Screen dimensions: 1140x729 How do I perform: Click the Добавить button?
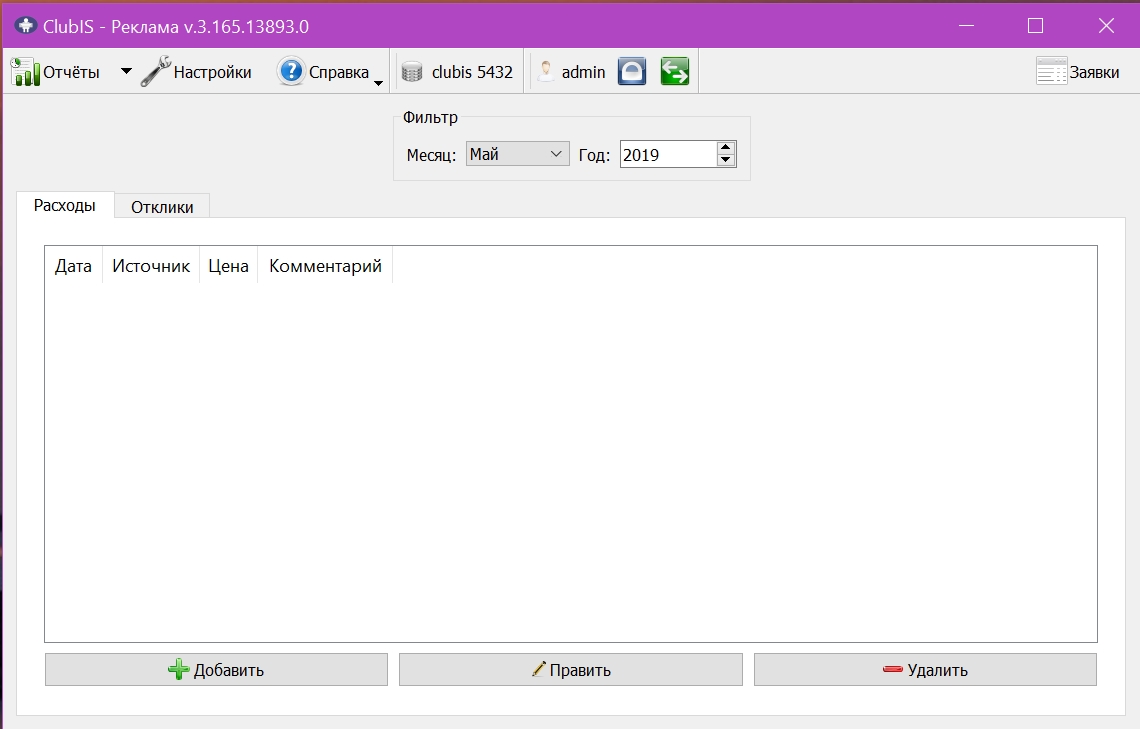tap(216, 669)
